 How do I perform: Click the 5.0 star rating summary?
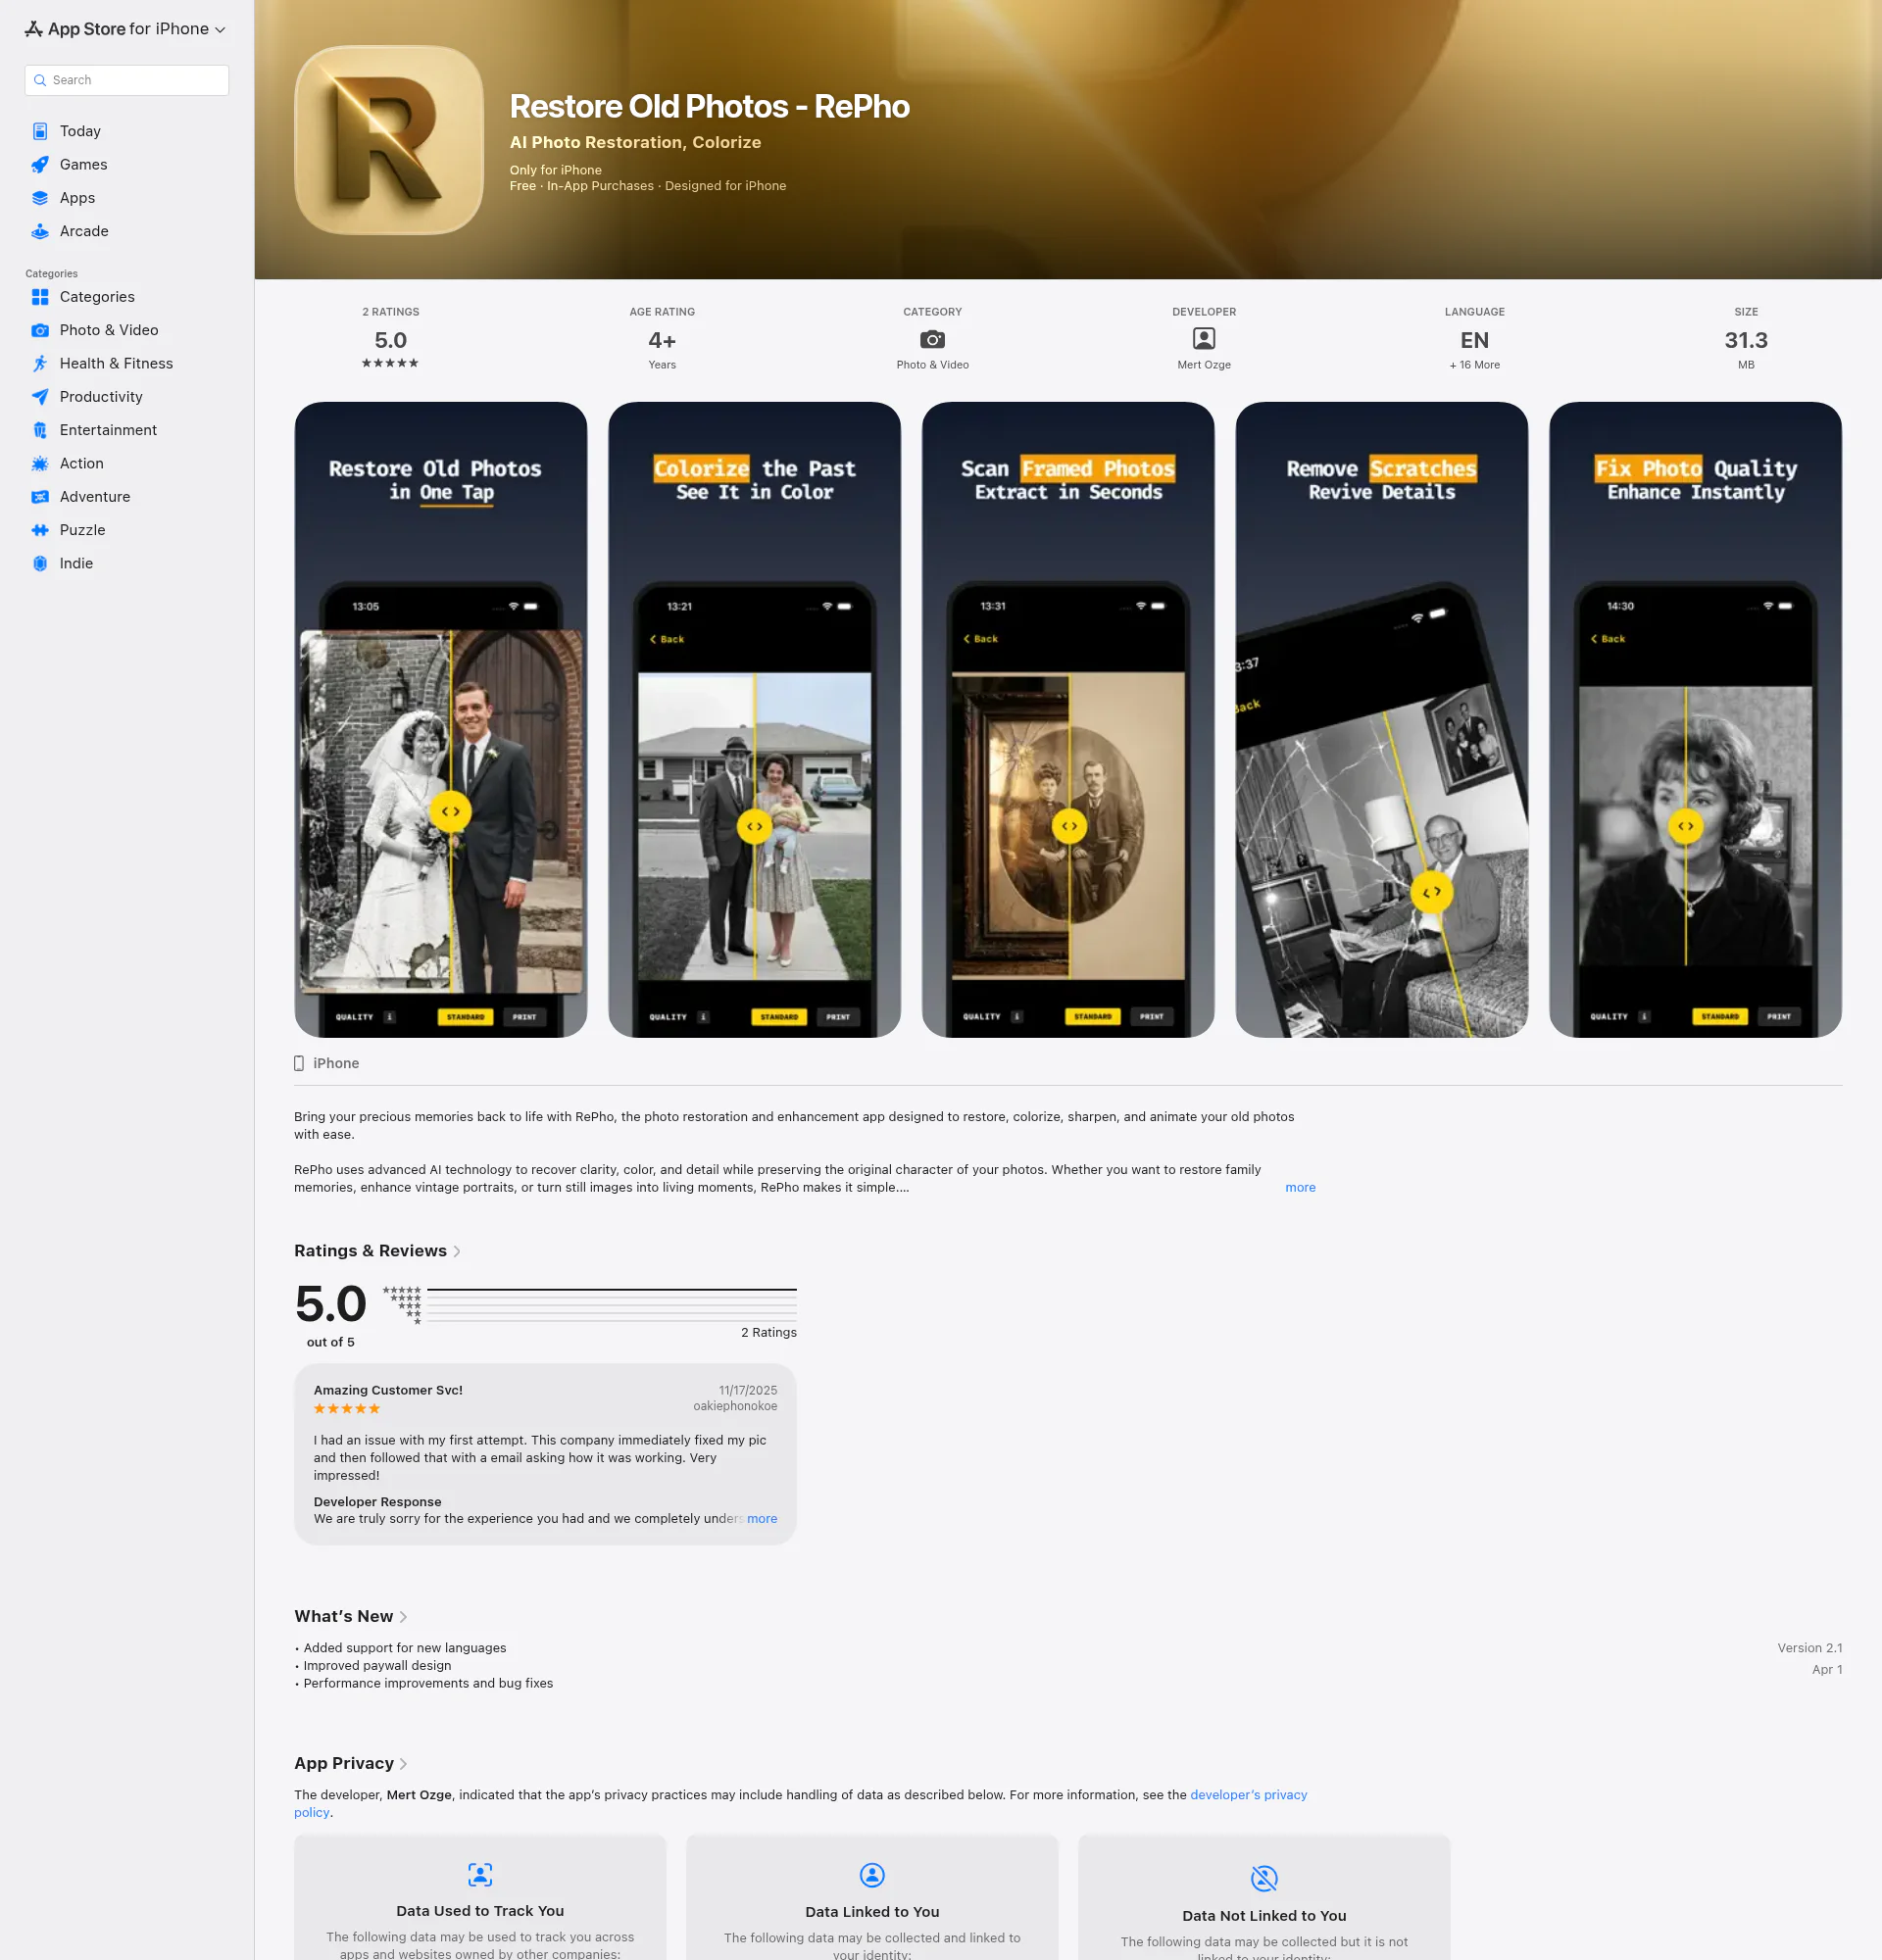(x=331, y=1304)
